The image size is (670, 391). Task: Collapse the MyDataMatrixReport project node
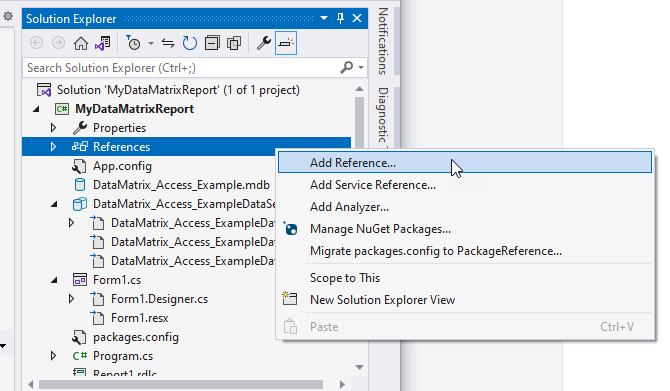[x=37, y=109]
